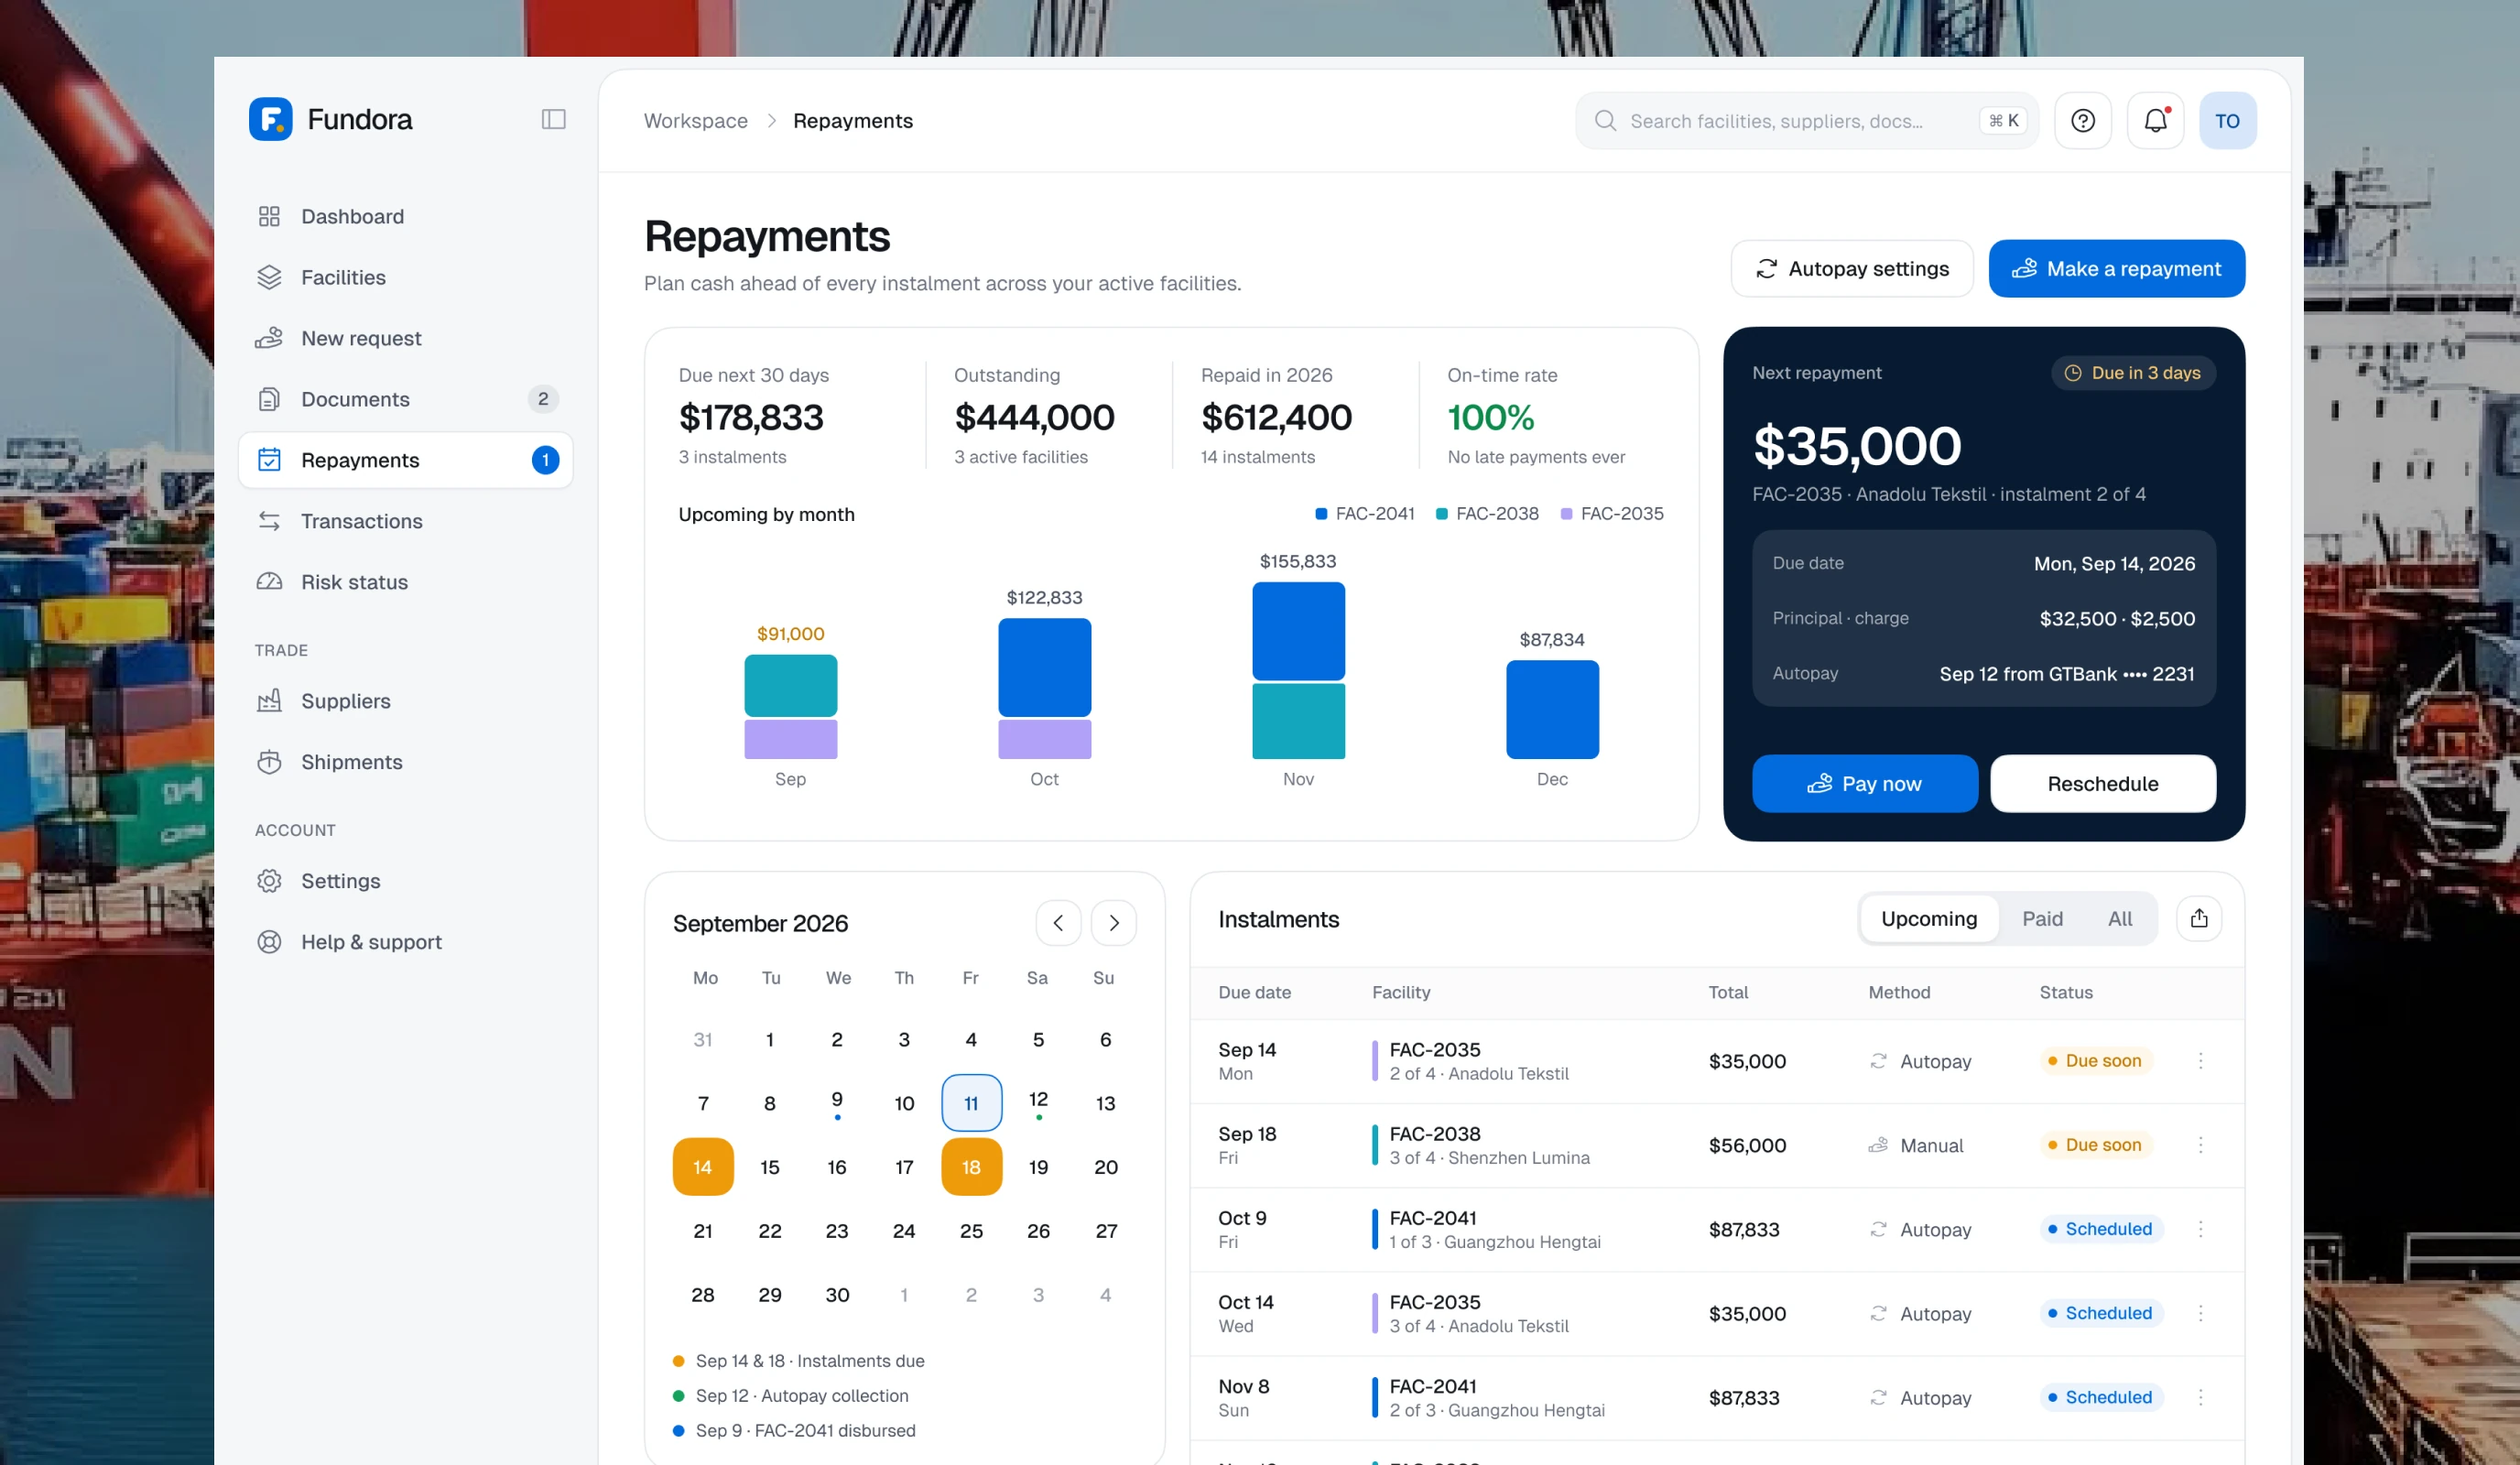The height and width of the screenshot is (1465, 2520).
Task: Open Help & support
Action: coord(405,942)
